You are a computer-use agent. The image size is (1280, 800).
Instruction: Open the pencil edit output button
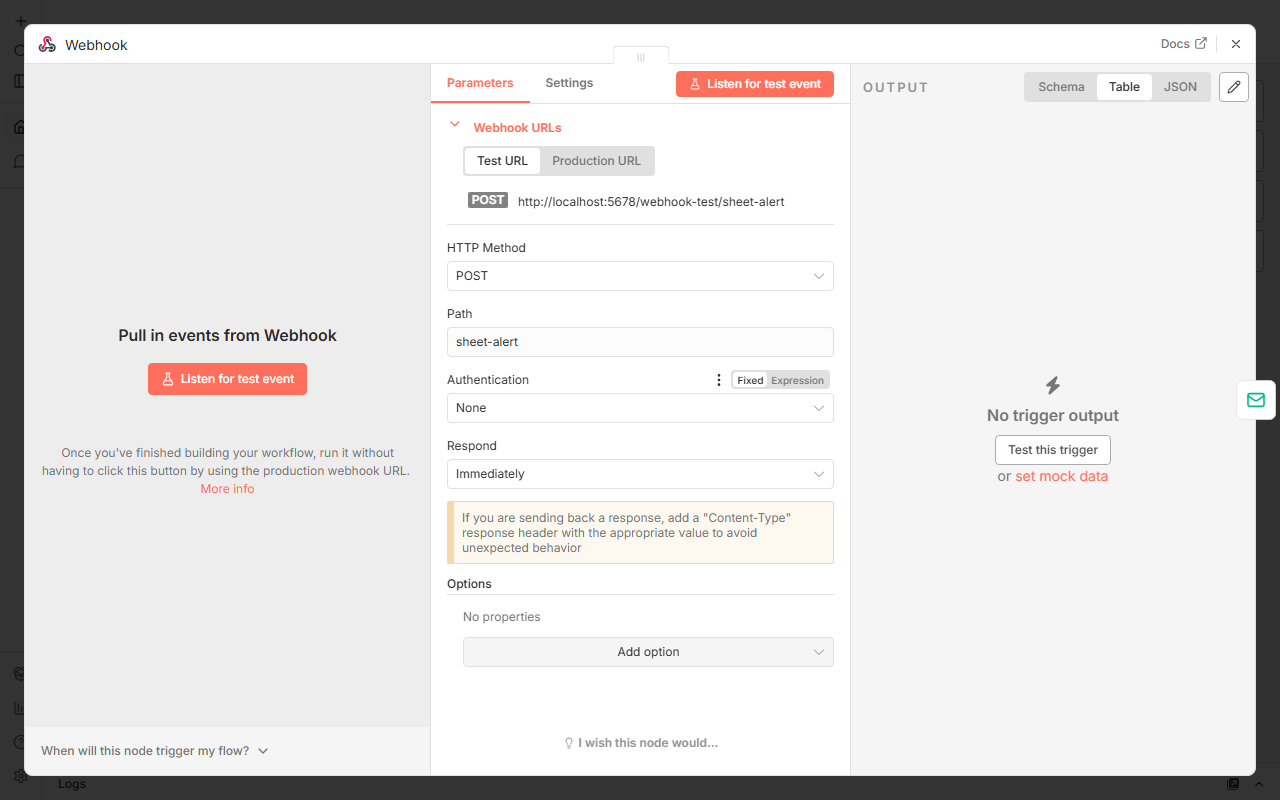click(x=1234, y=87)
